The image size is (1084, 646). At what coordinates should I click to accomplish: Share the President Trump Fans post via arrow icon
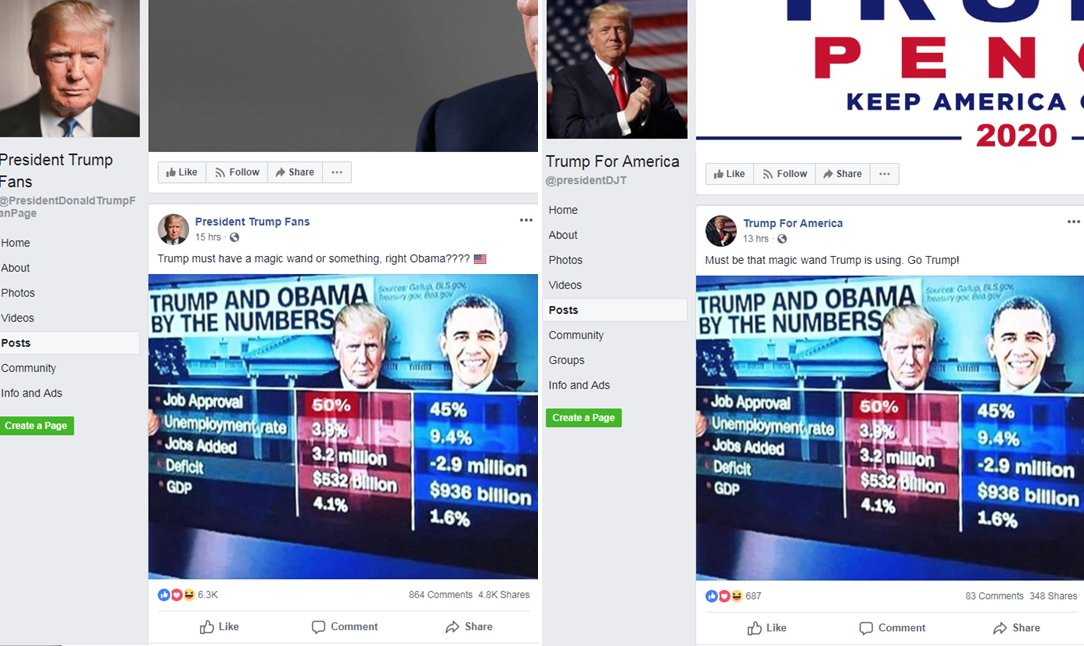(469, 627)
